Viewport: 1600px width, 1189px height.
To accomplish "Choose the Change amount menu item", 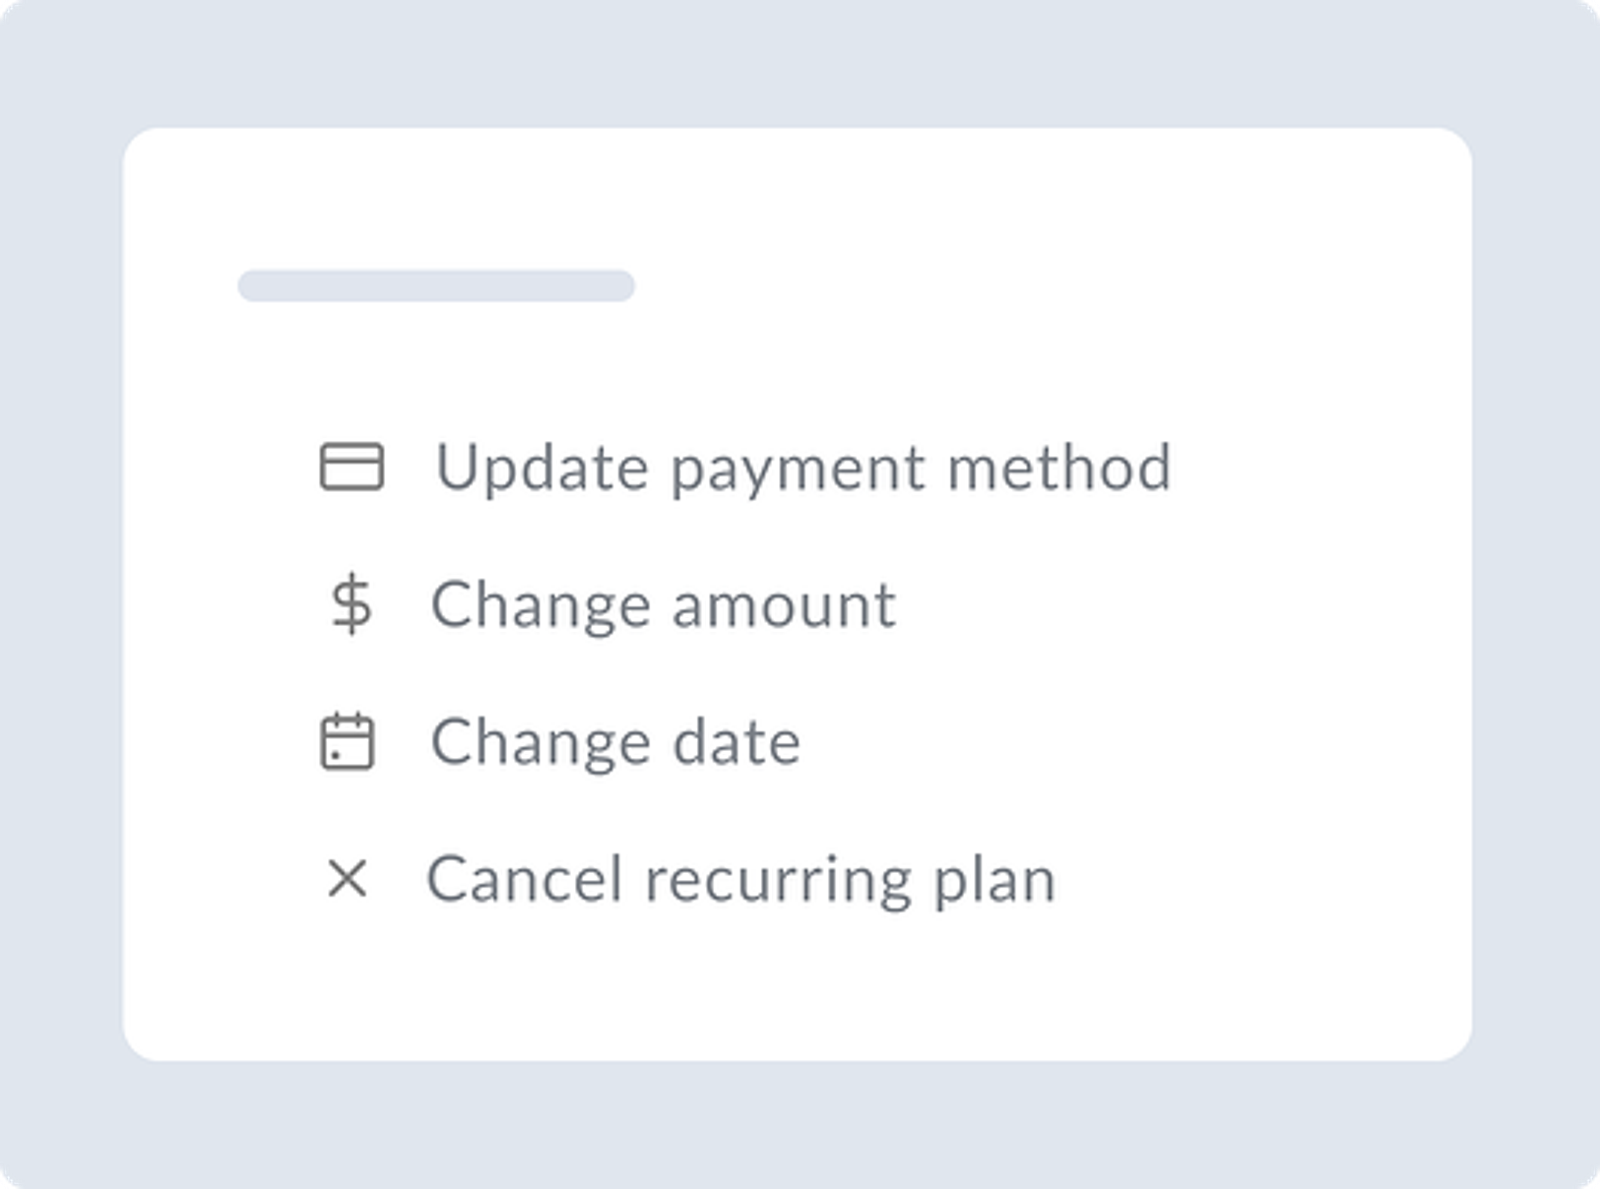I will click(x=662, y=604).
